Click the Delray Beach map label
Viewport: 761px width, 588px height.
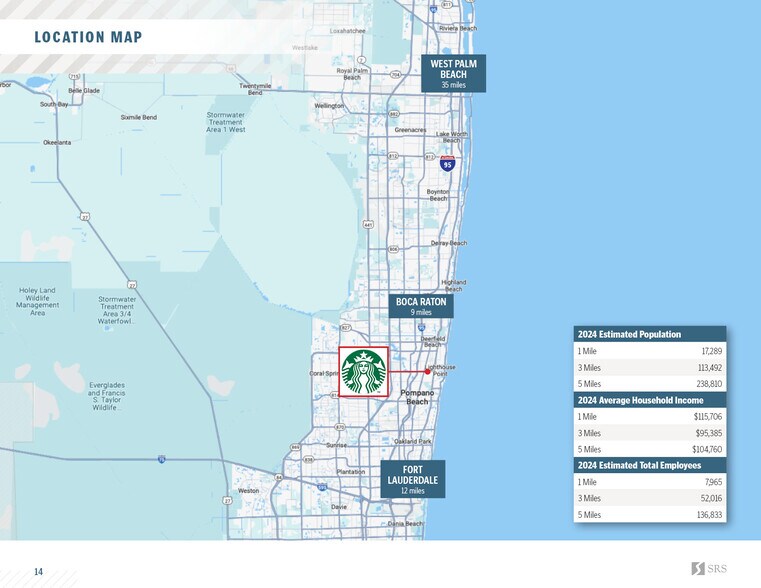click(x=449, y=243)
